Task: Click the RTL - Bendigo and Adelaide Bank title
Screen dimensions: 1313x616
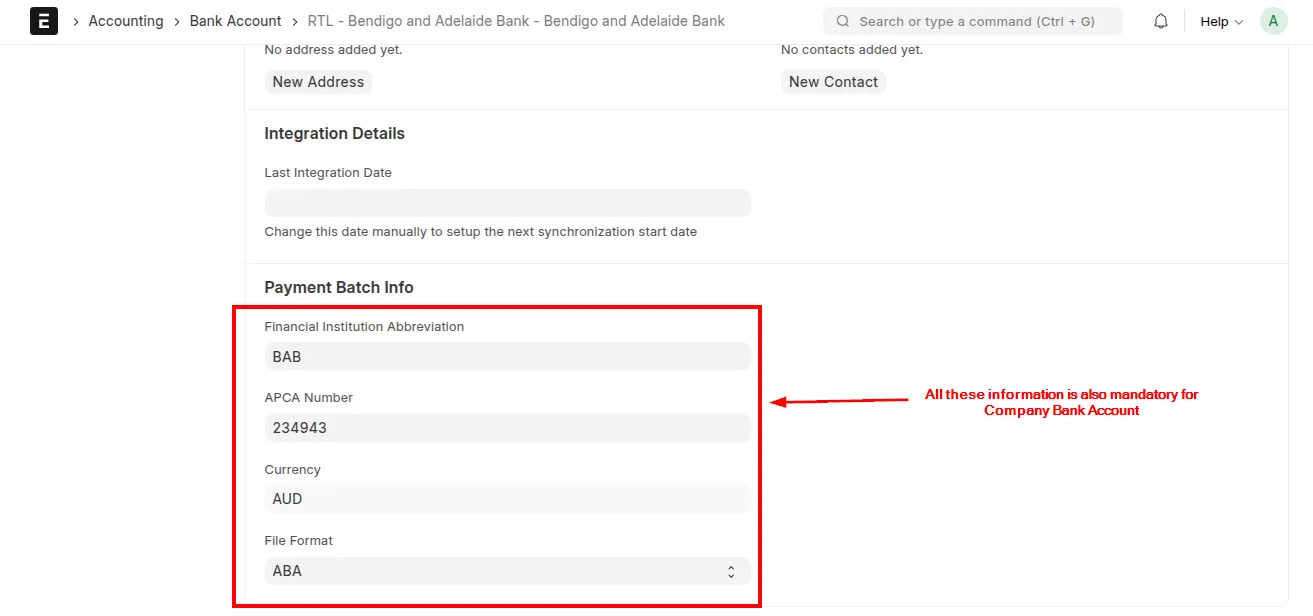Action: coord(516,21)
